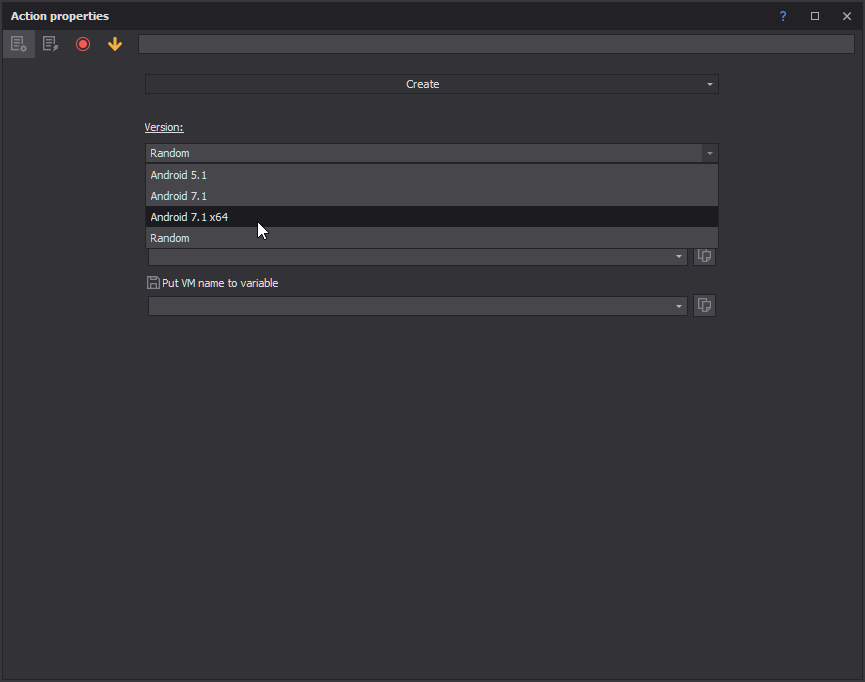Close the Action properties window
Viewport: 865px width, 682px height.
click(x=847, y=16)
